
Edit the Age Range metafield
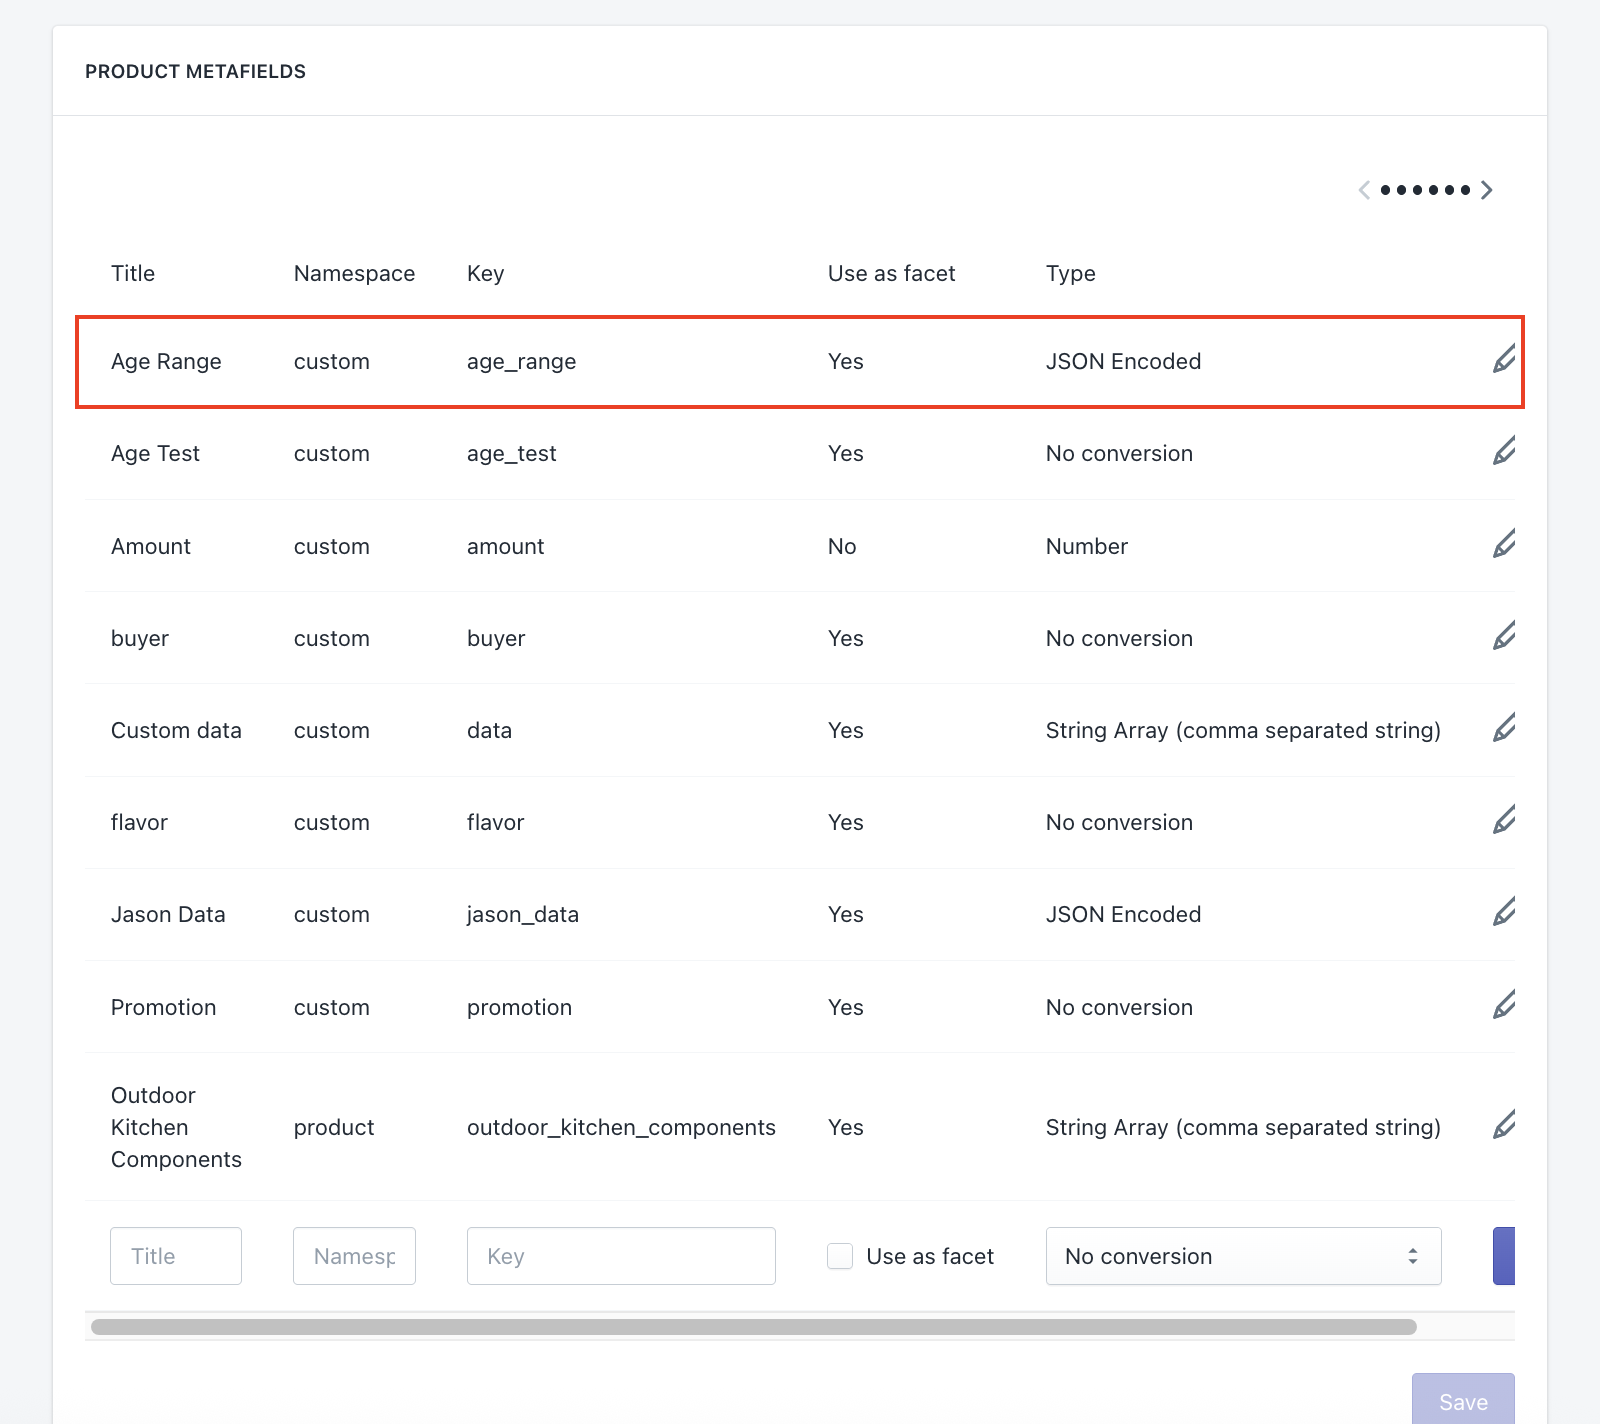[x=1504, y=358]
